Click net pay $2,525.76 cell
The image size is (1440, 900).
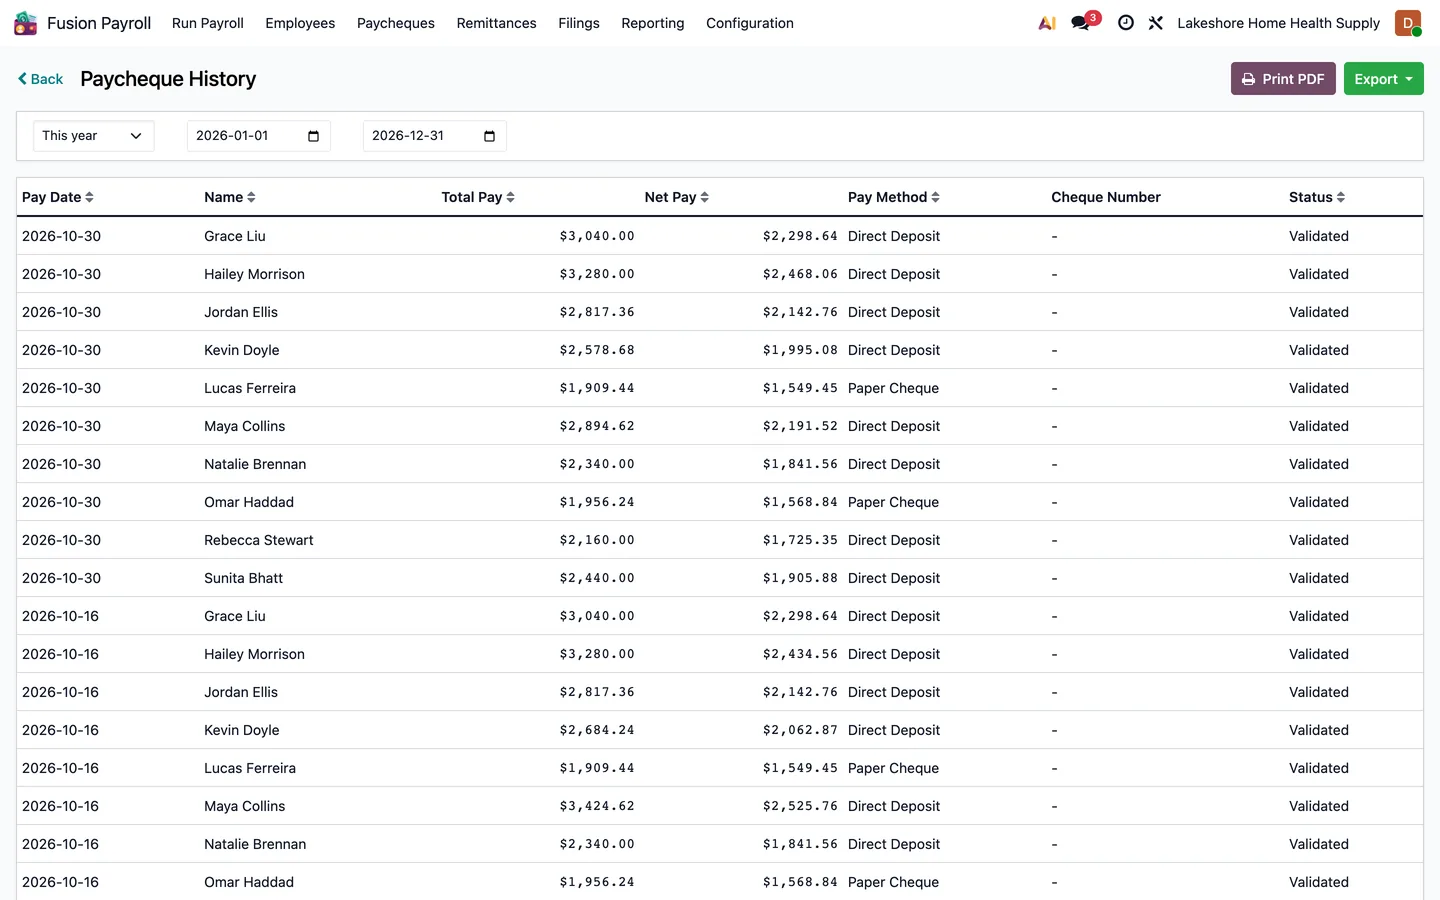pos(800,806)
